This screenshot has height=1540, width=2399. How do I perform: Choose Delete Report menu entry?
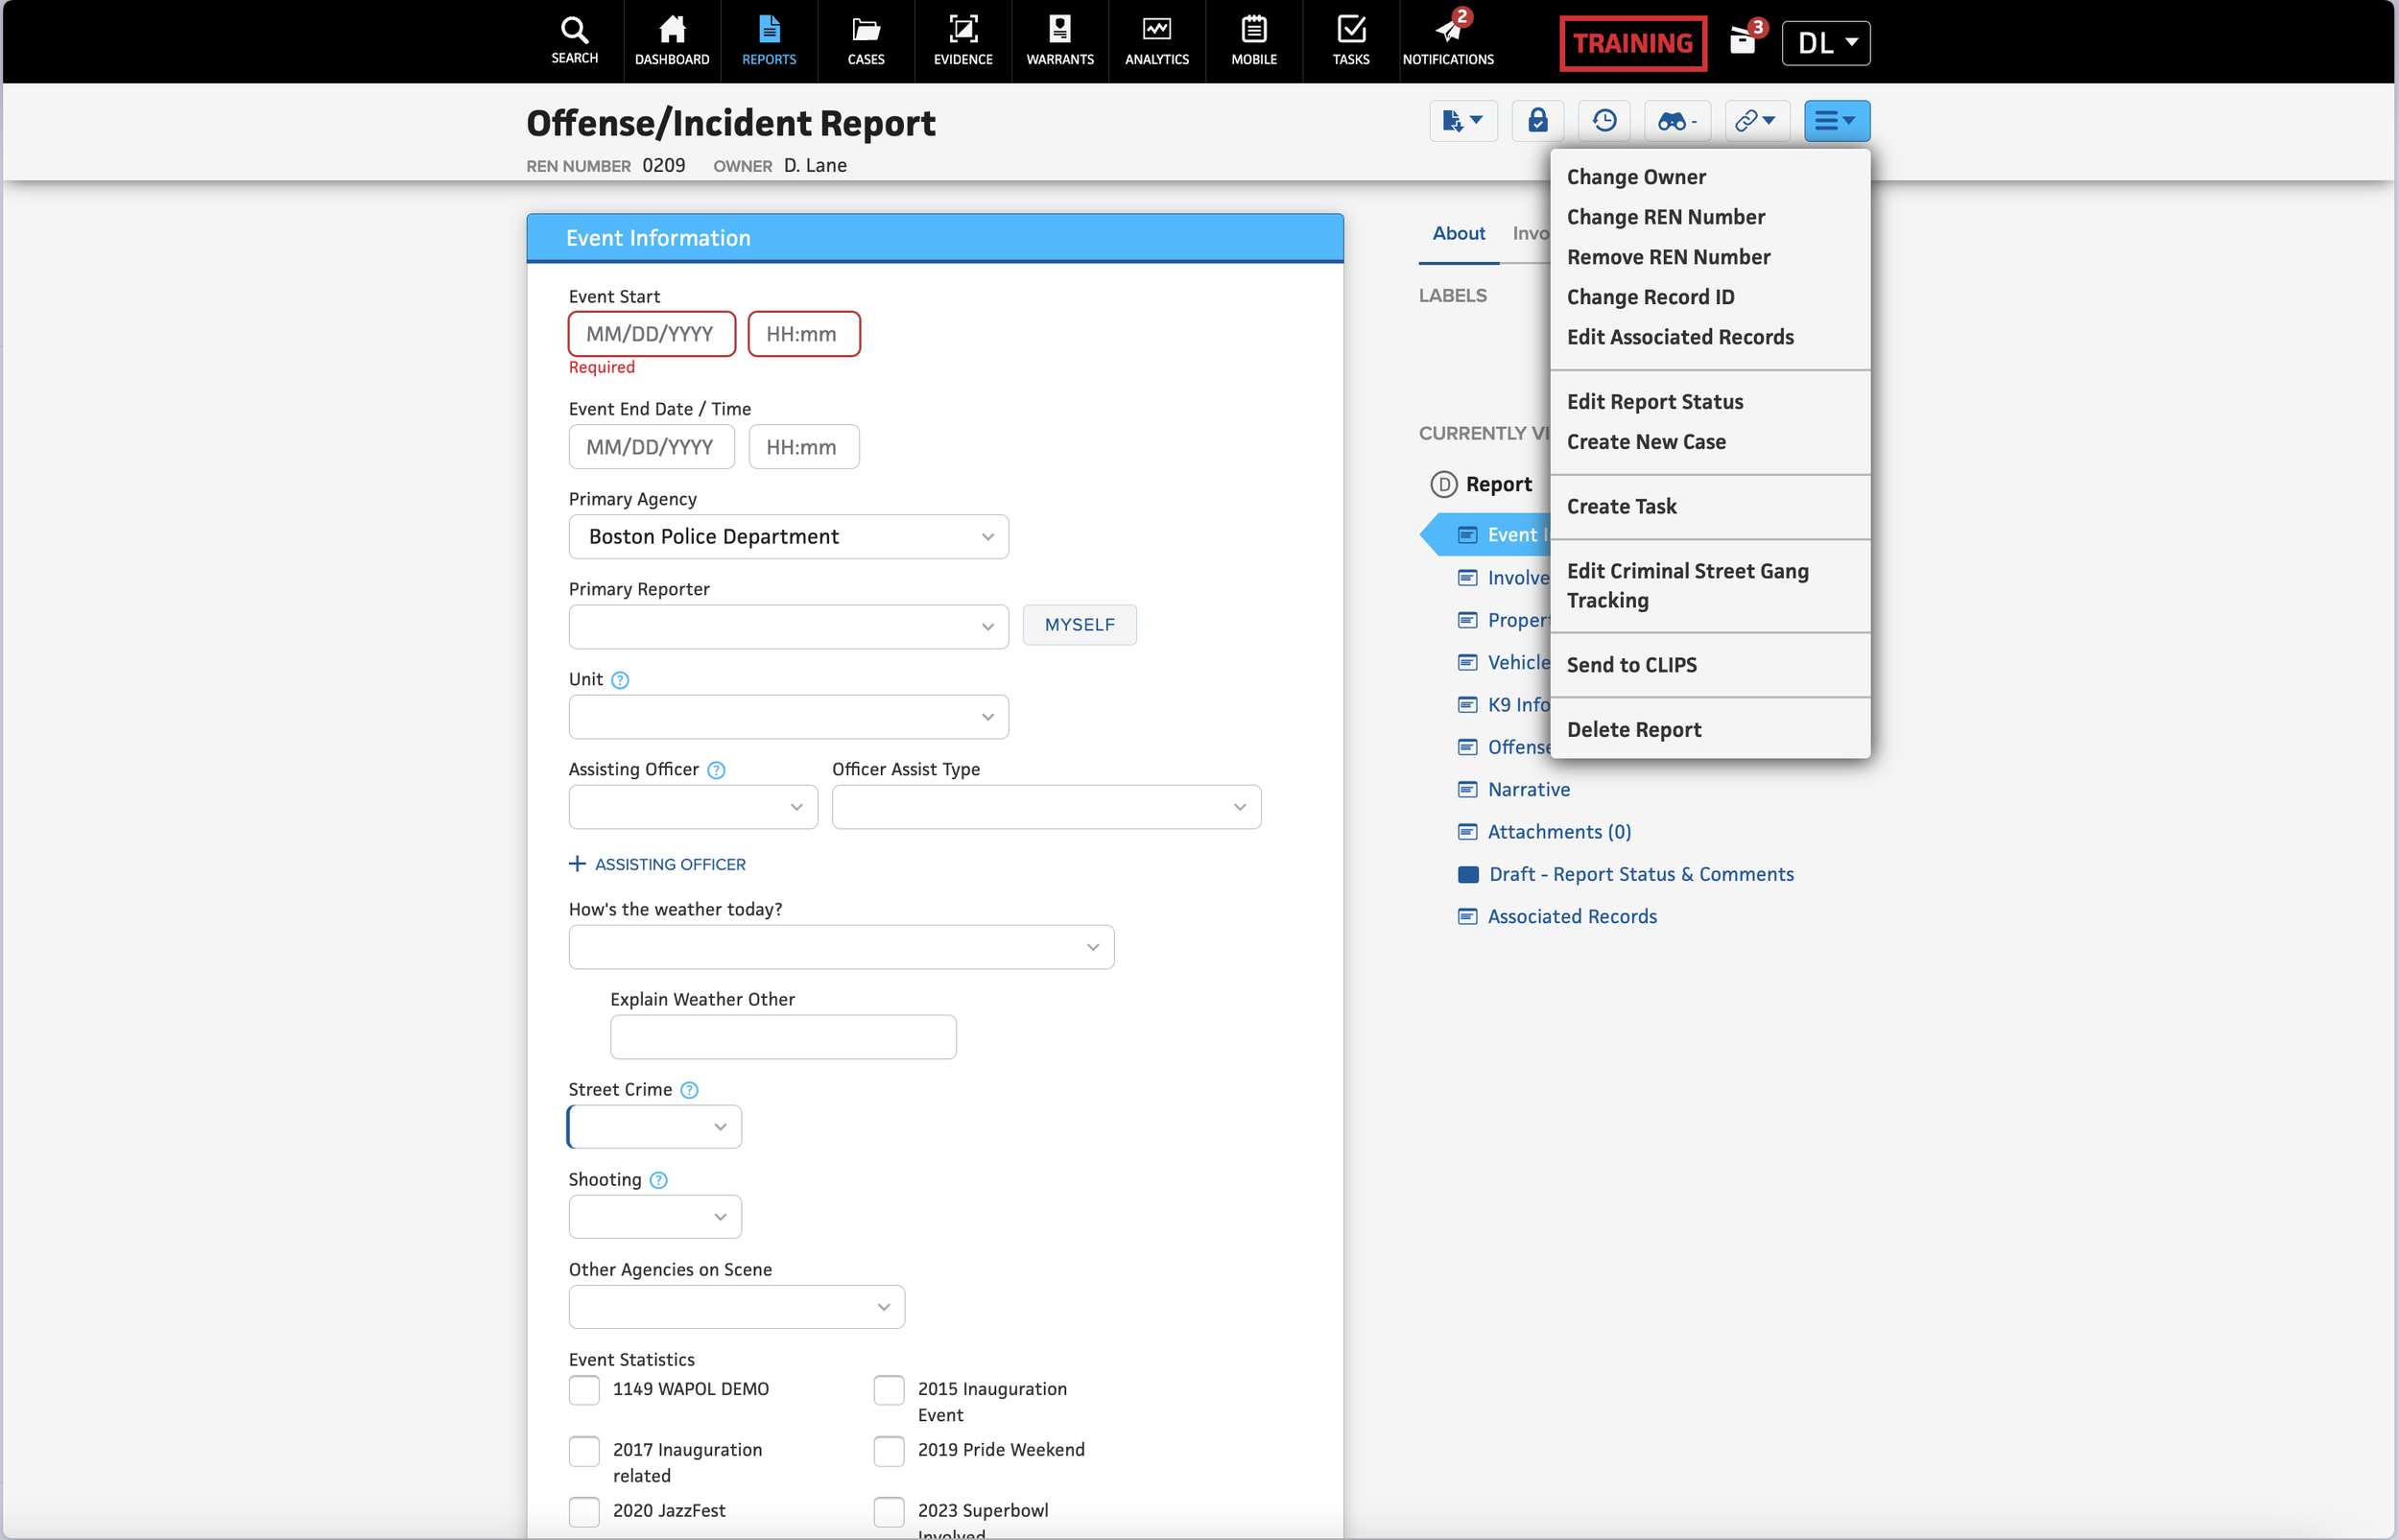(1633, 730)
